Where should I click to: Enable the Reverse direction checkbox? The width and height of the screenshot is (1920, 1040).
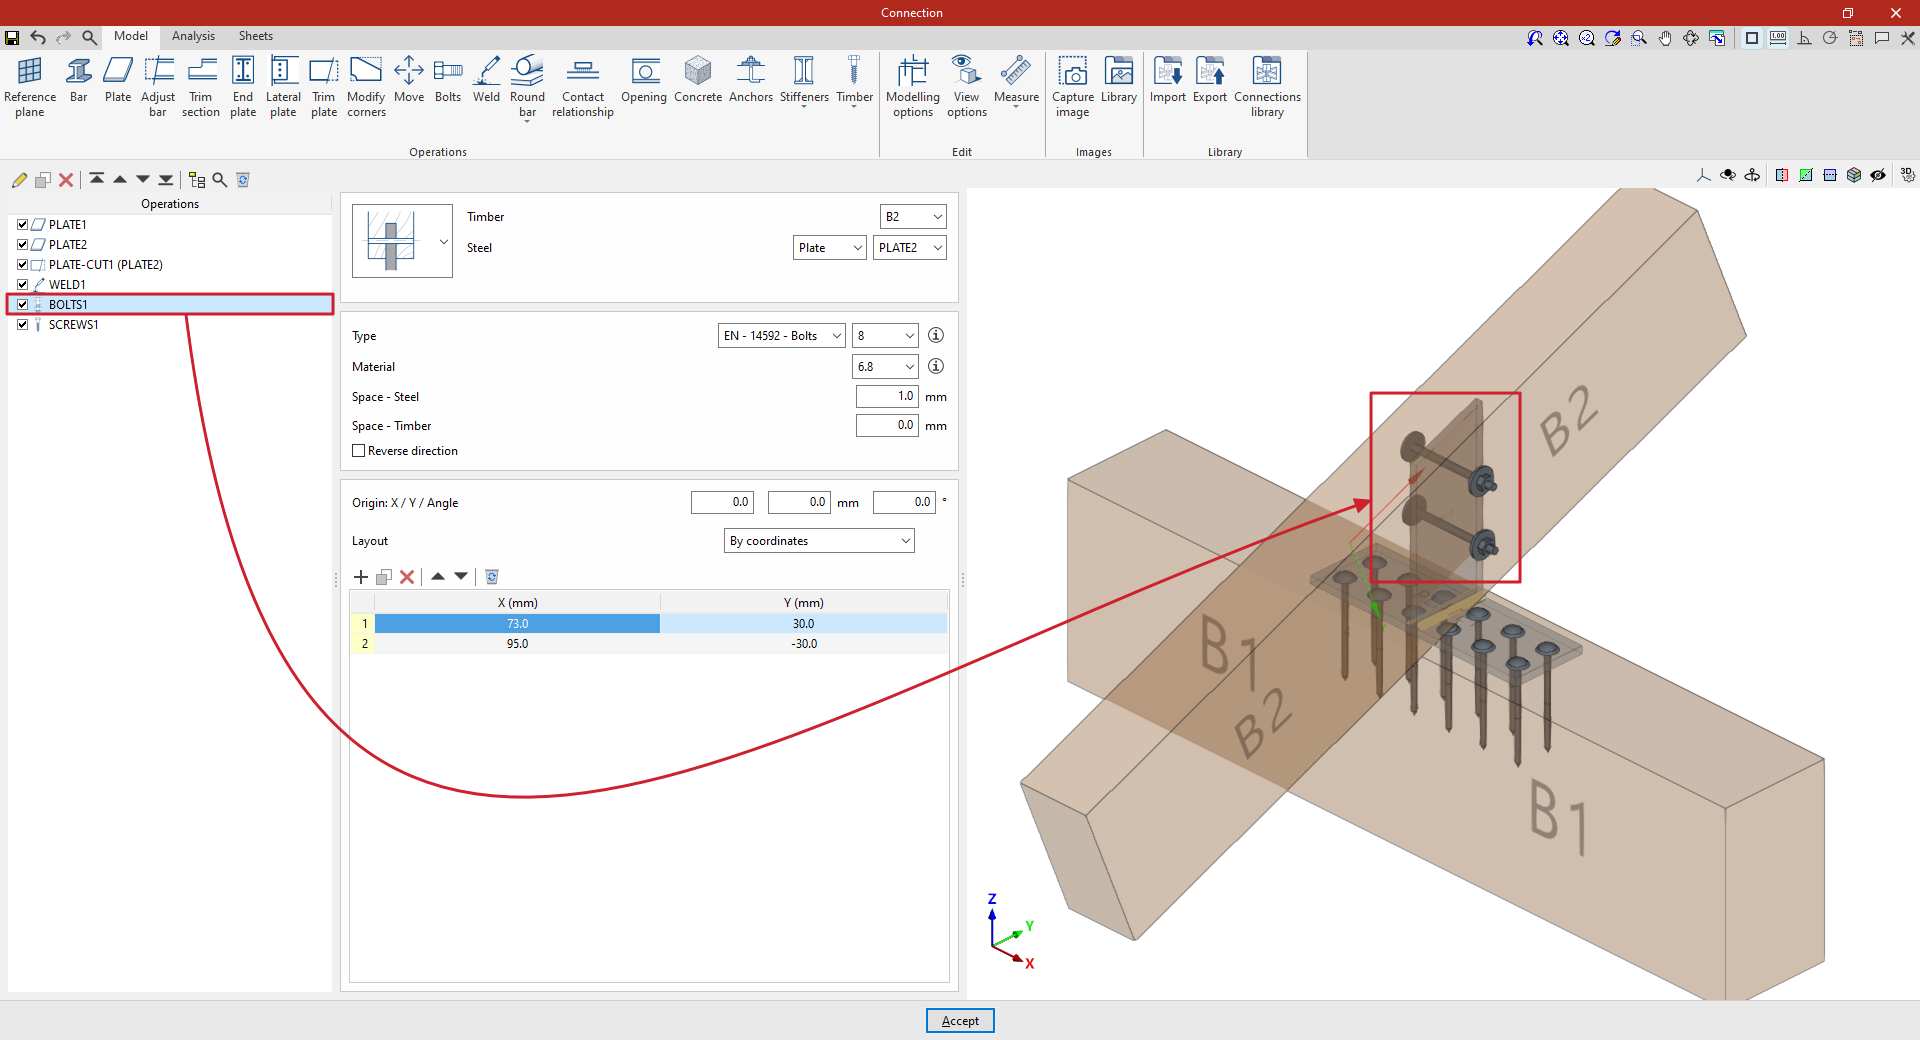359,451
